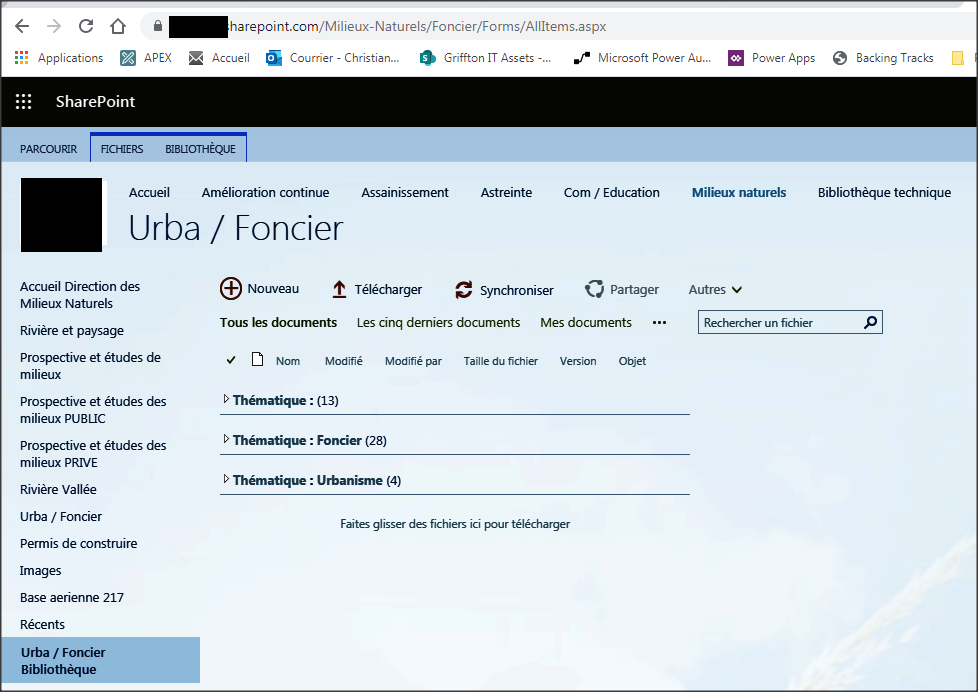The height and width of the screenshot is (692, 978).
Task: Go back with the browser back arrow
Action: 22,26
